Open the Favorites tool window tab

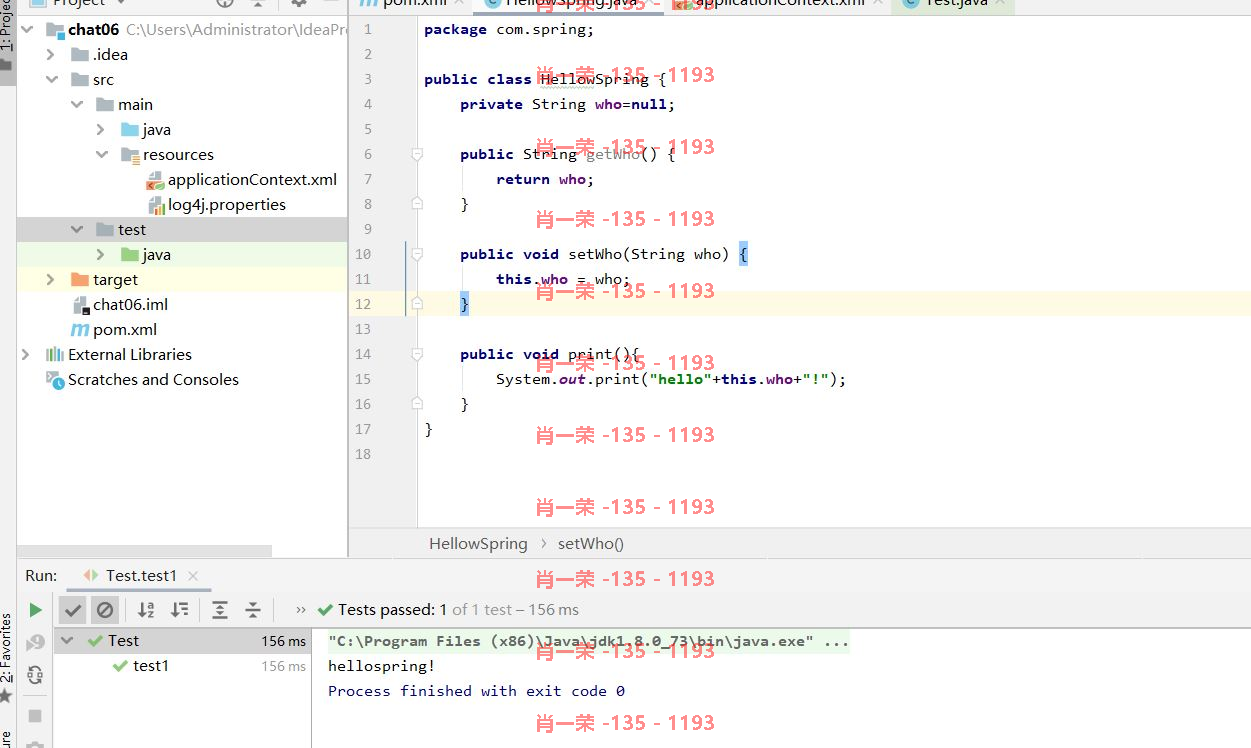7,655
